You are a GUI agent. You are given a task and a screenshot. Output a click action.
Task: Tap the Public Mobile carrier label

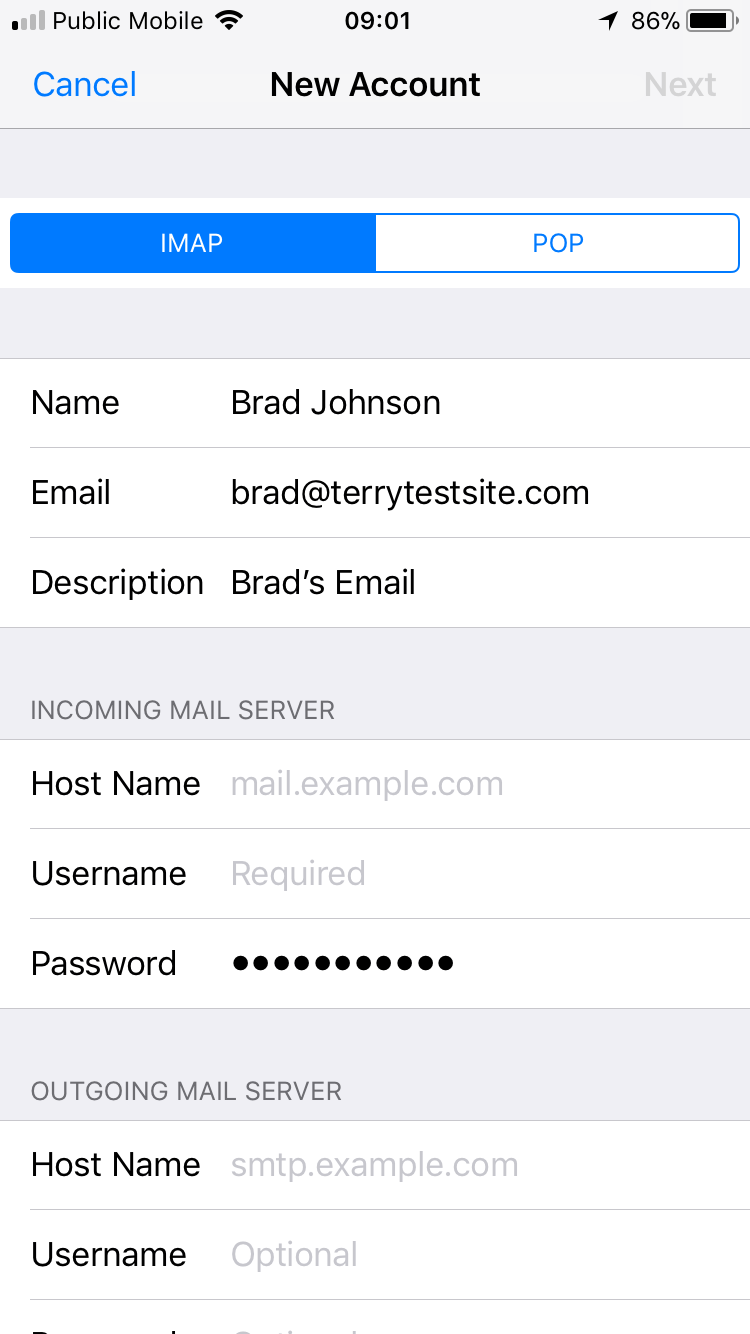coord(128,21)
